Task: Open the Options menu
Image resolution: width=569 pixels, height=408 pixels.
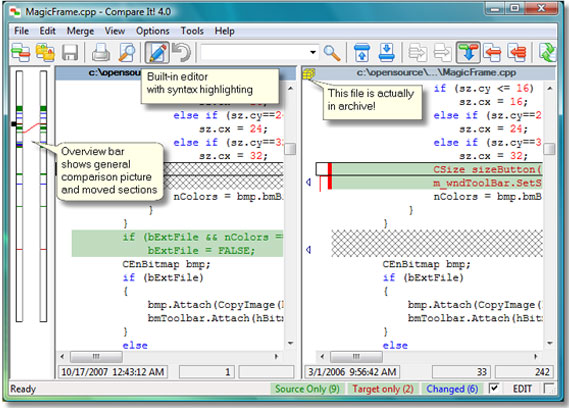Action: click(152, 31)
